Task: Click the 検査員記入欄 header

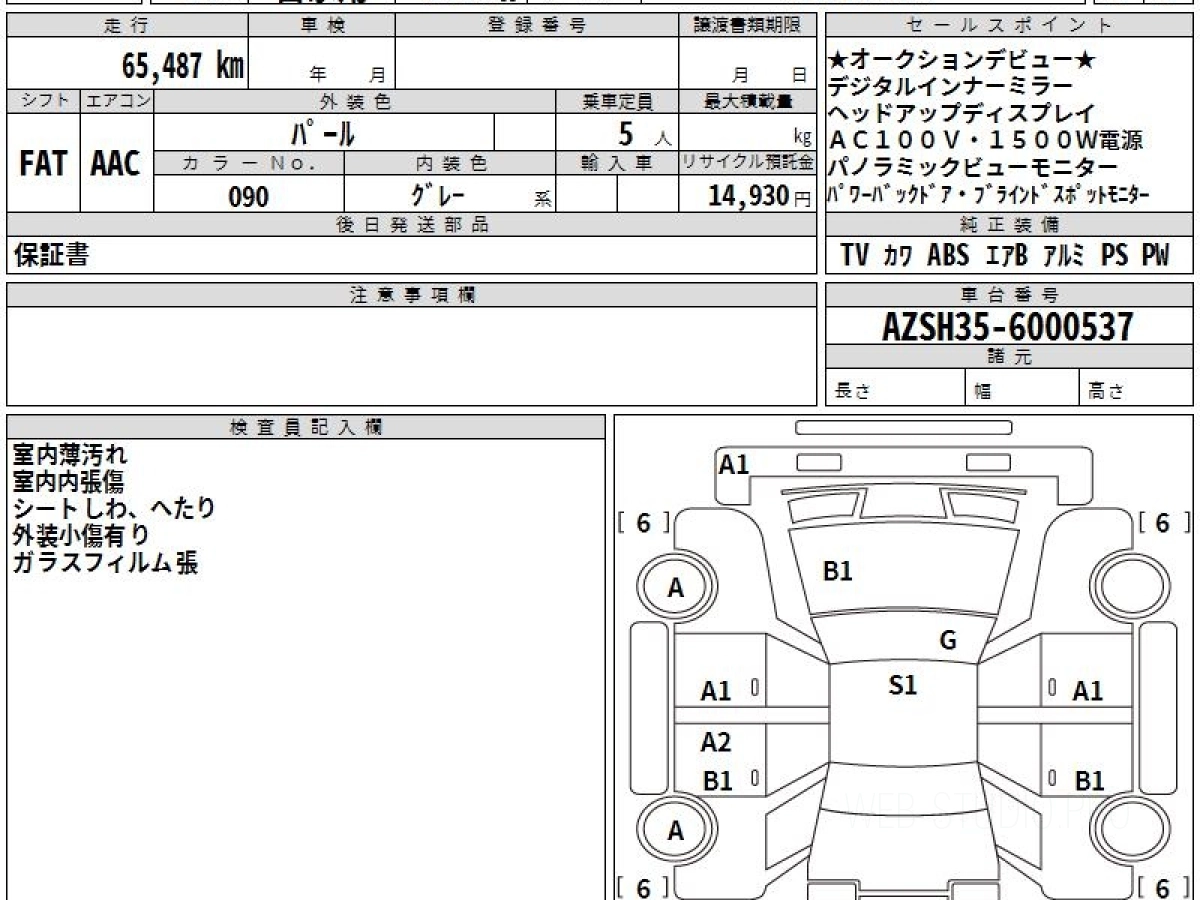Action: [306, 427]
